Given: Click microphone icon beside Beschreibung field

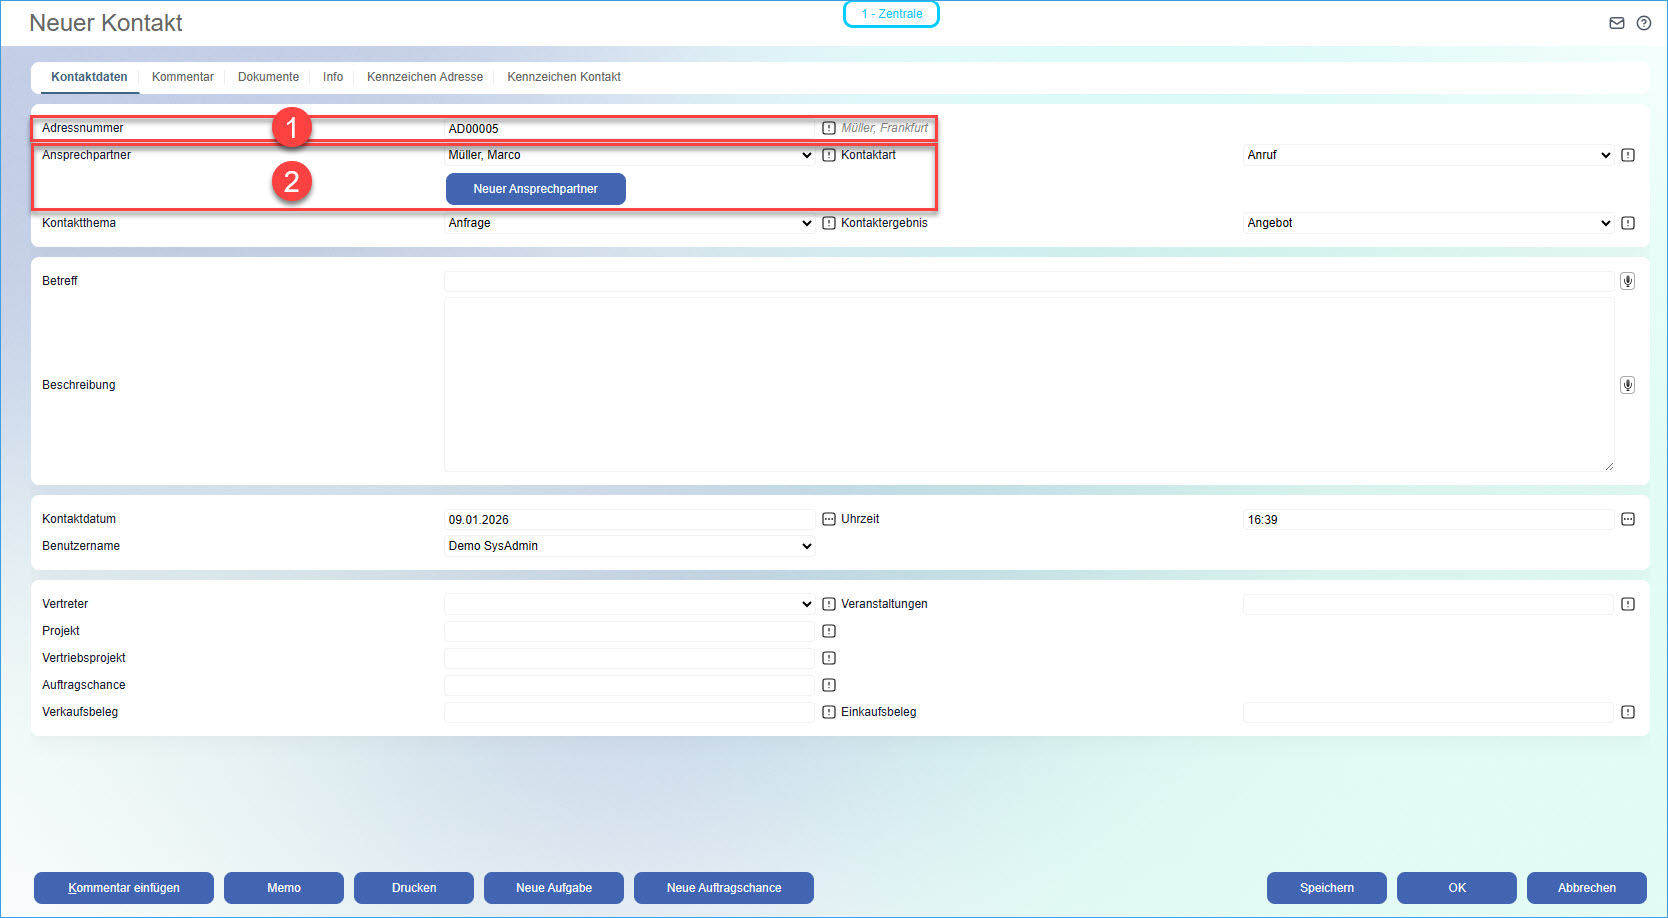Looking at the screenshot, I should click(x=1627, y=385).
